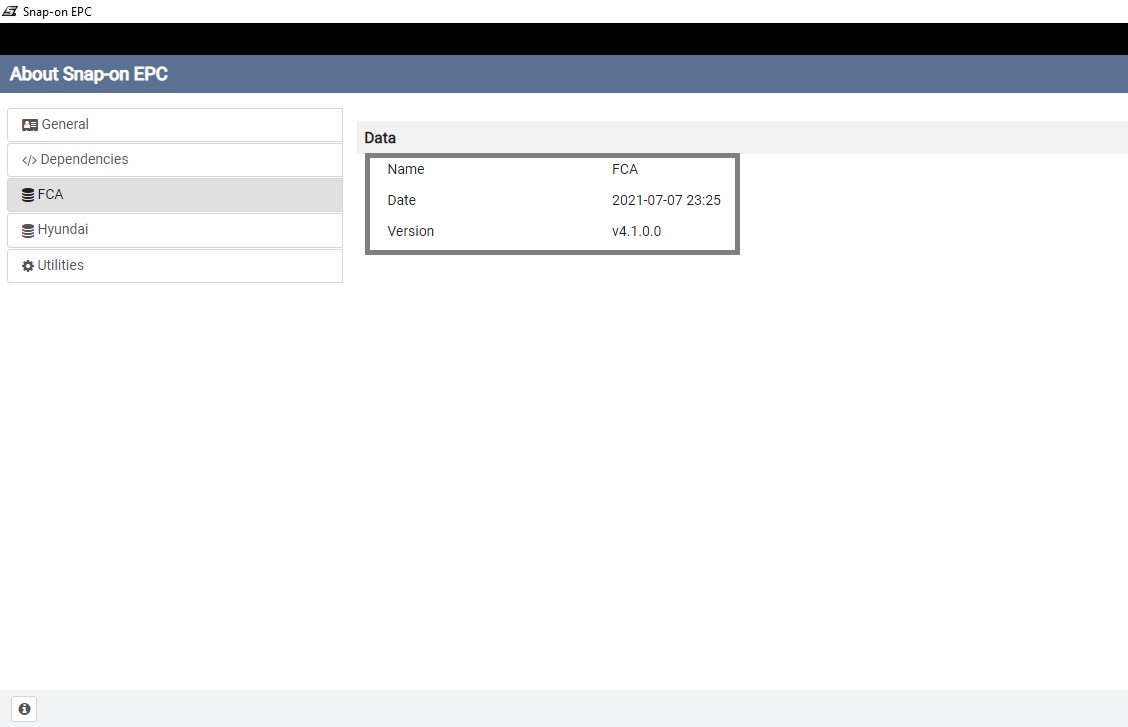The height and width of the screenshot is (727, 1128).
Task: Click the Version label in Data table
Action: click(411, 232)
